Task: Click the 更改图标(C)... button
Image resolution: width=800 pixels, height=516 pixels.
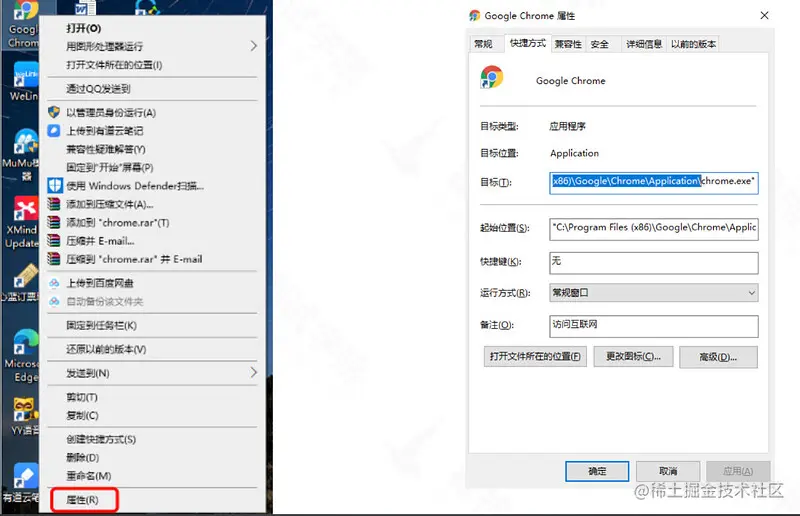Action: [633, 356]
